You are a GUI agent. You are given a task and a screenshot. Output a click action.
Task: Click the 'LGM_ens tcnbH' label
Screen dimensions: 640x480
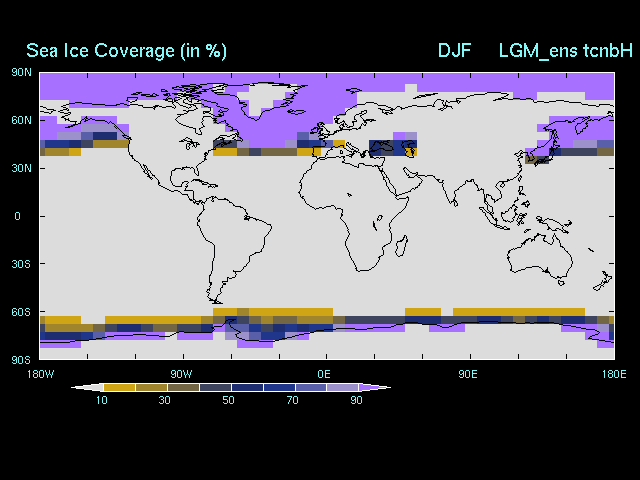[x=566, y=51]
